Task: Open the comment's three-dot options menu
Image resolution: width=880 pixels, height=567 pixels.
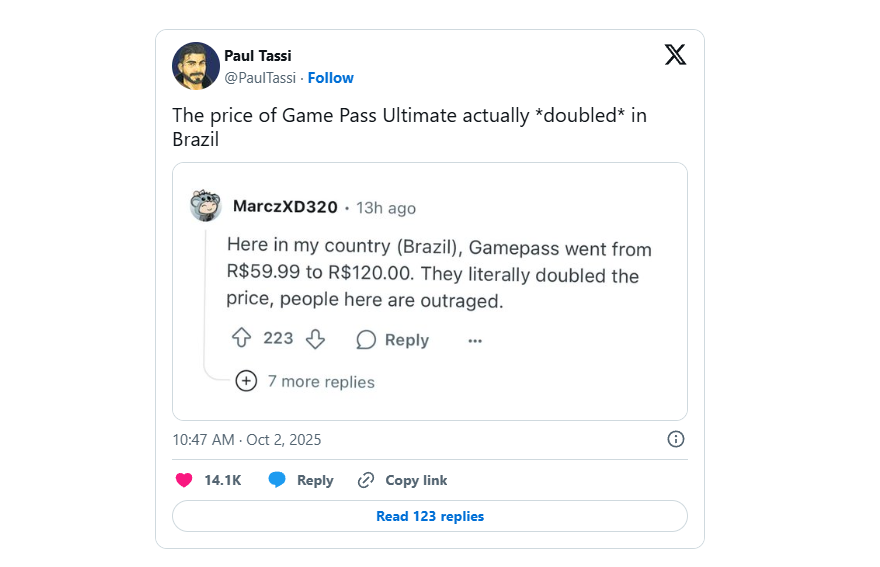Action: point(475,340)
